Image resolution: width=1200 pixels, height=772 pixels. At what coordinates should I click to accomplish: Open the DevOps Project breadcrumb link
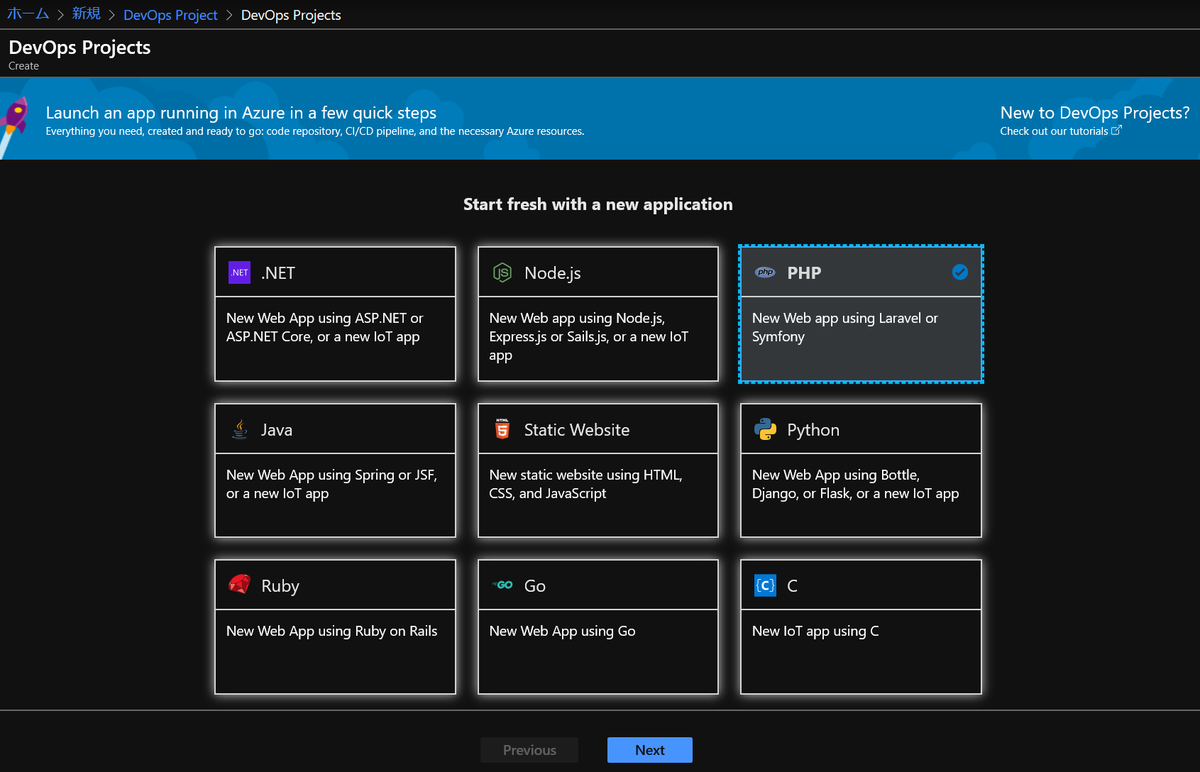coord(170,15)
